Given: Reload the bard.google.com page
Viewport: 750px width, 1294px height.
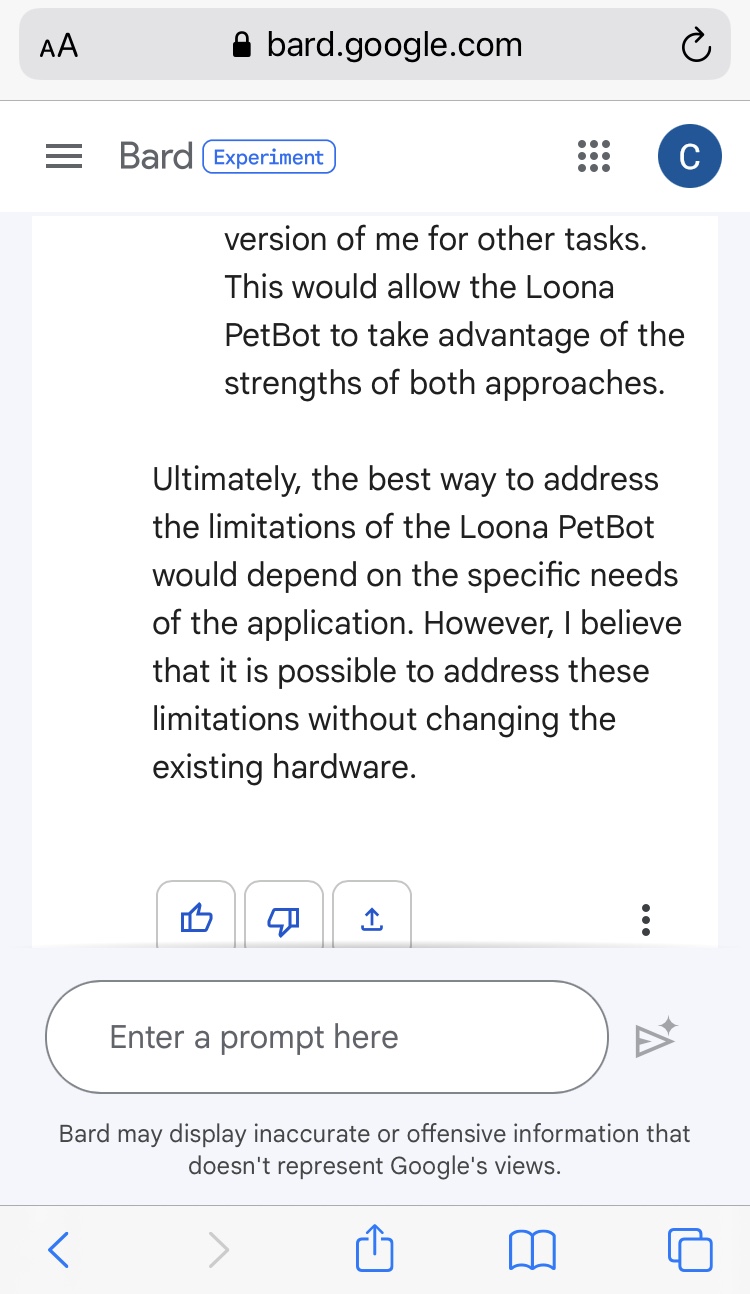Looking at the screenshot, I should (x=694, y=45).
